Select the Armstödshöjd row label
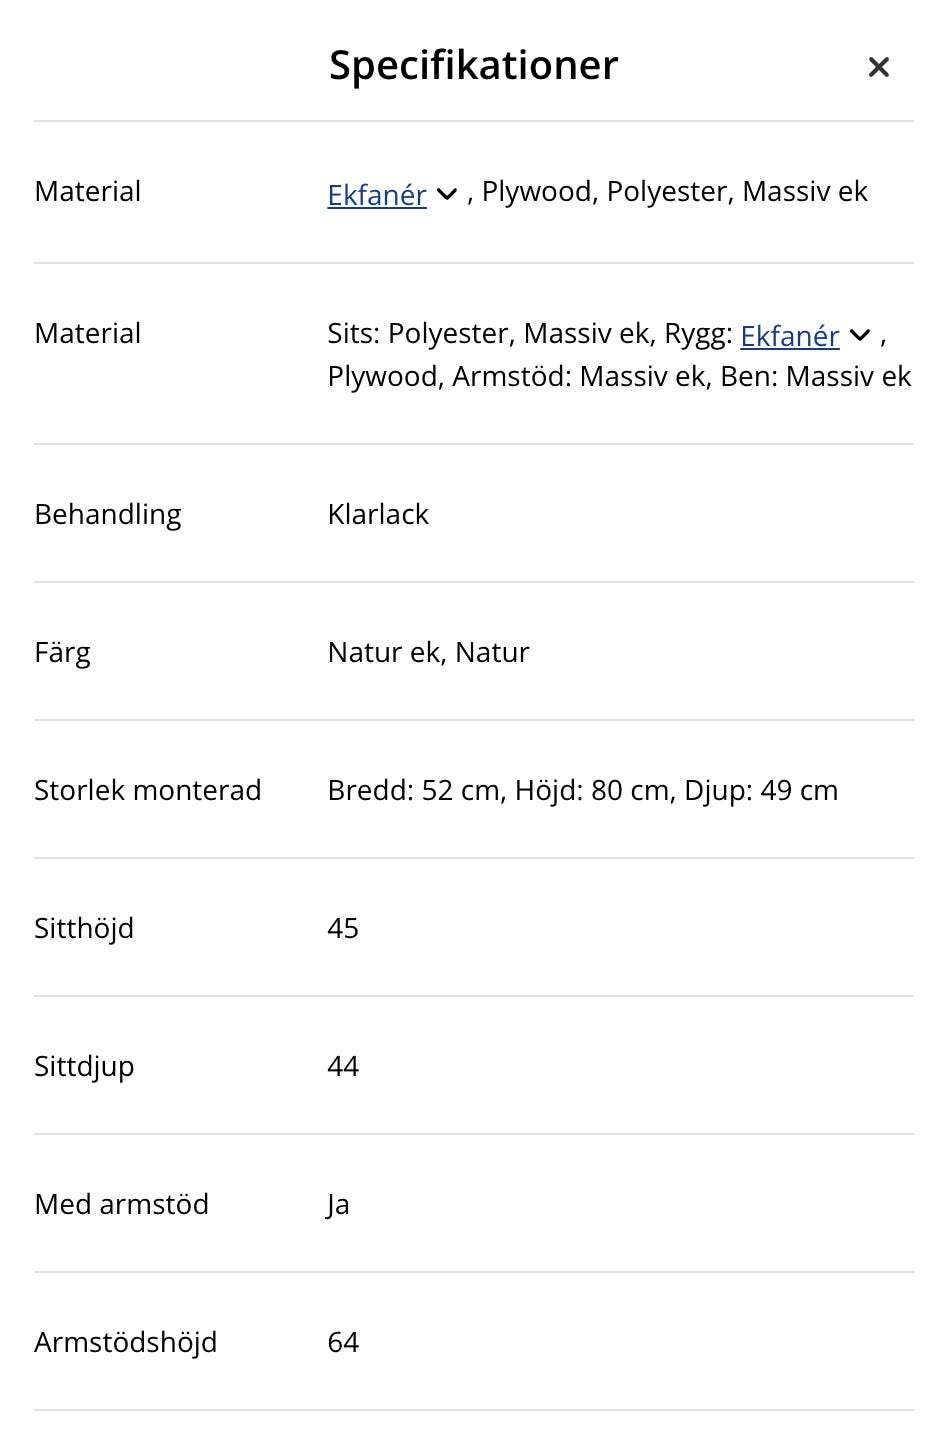The width and height of the screenshot is (950, 1432). [x=125, y=1342]
